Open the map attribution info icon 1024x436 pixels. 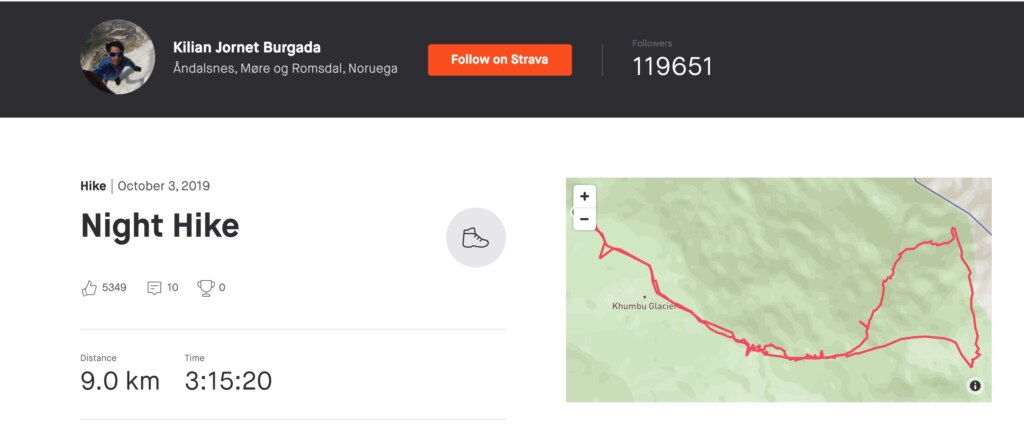pyautogui.click(x=975, y=386)
